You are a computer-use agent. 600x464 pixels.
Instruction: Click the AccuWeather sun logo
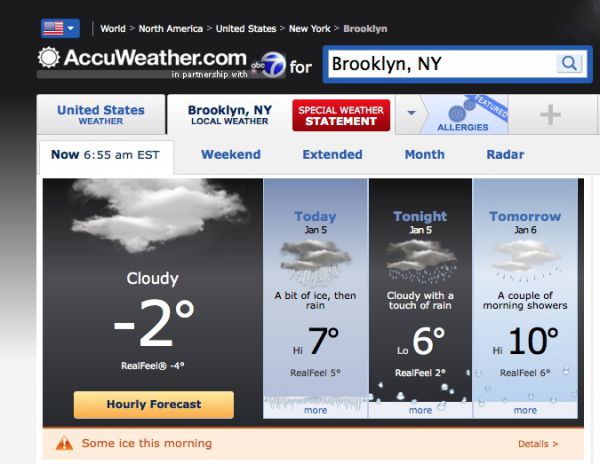49,58
